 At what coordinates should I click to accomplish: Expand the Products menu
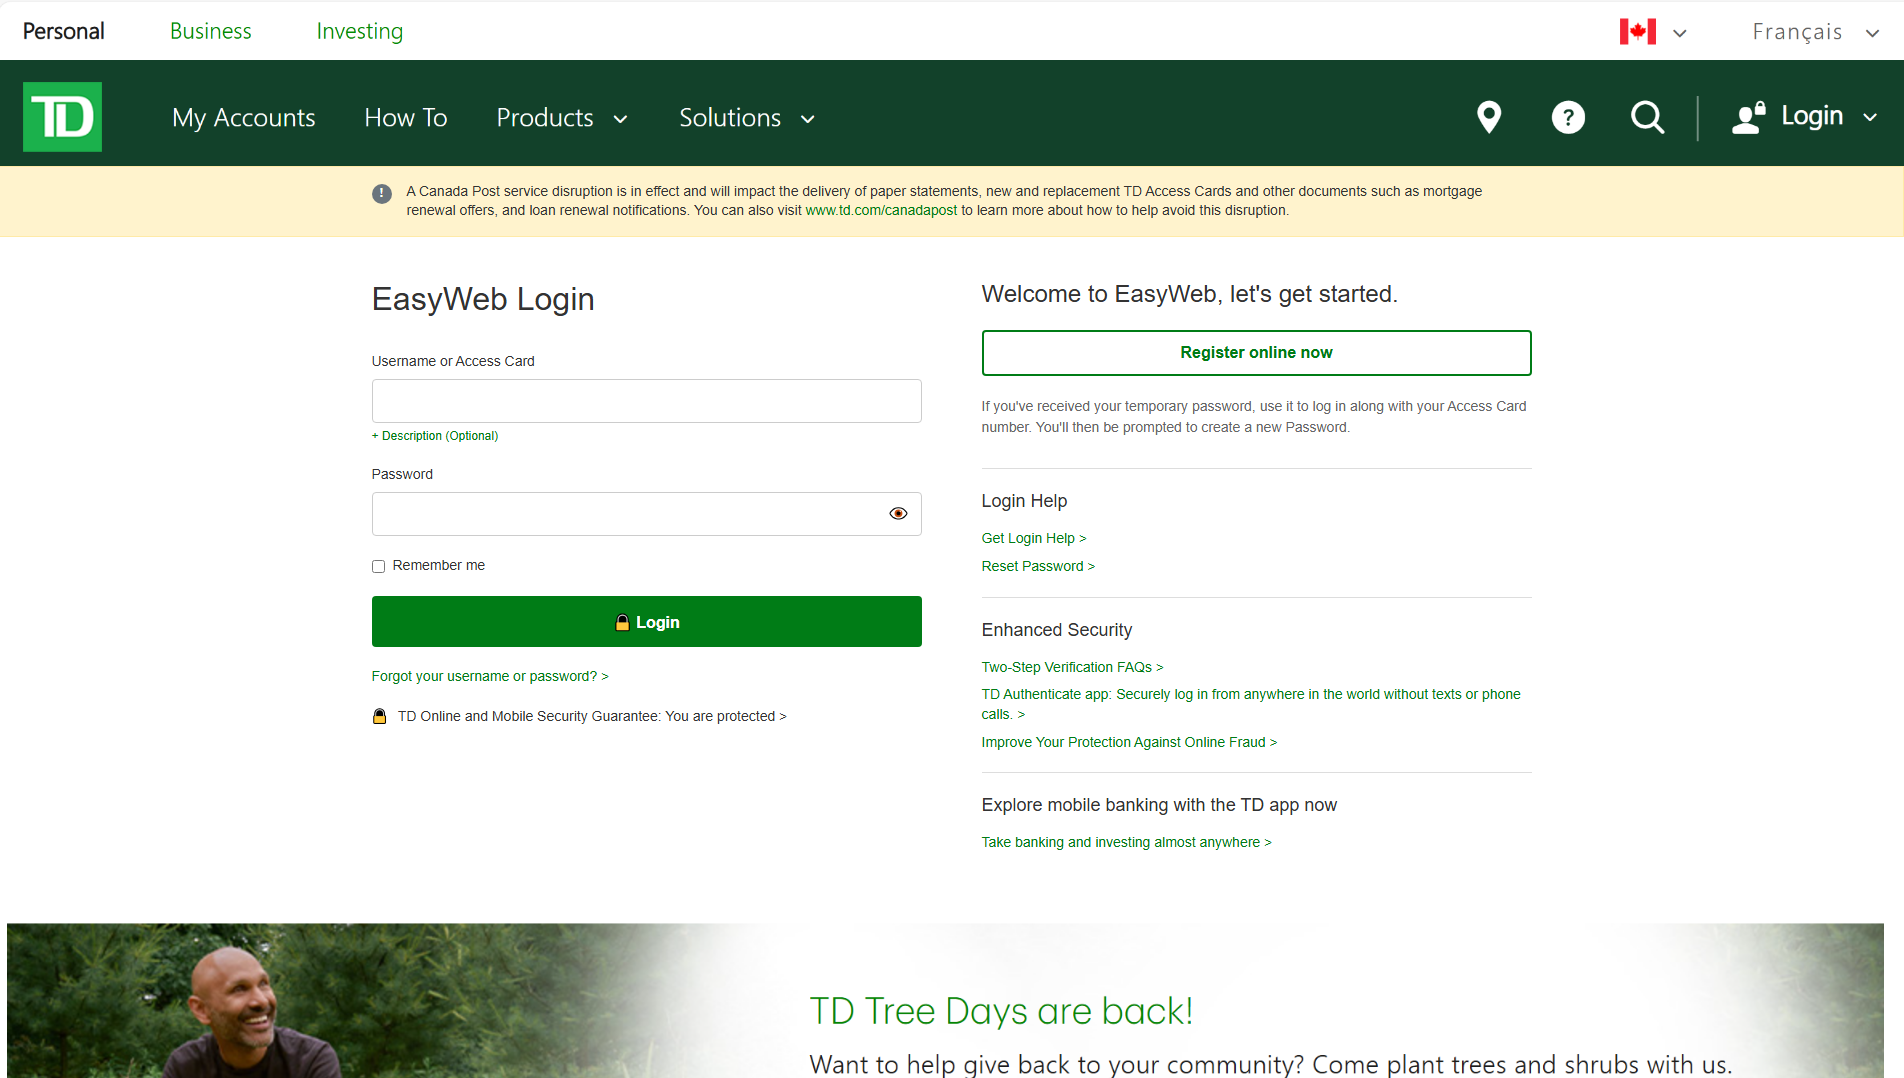[x=562, y=118]
